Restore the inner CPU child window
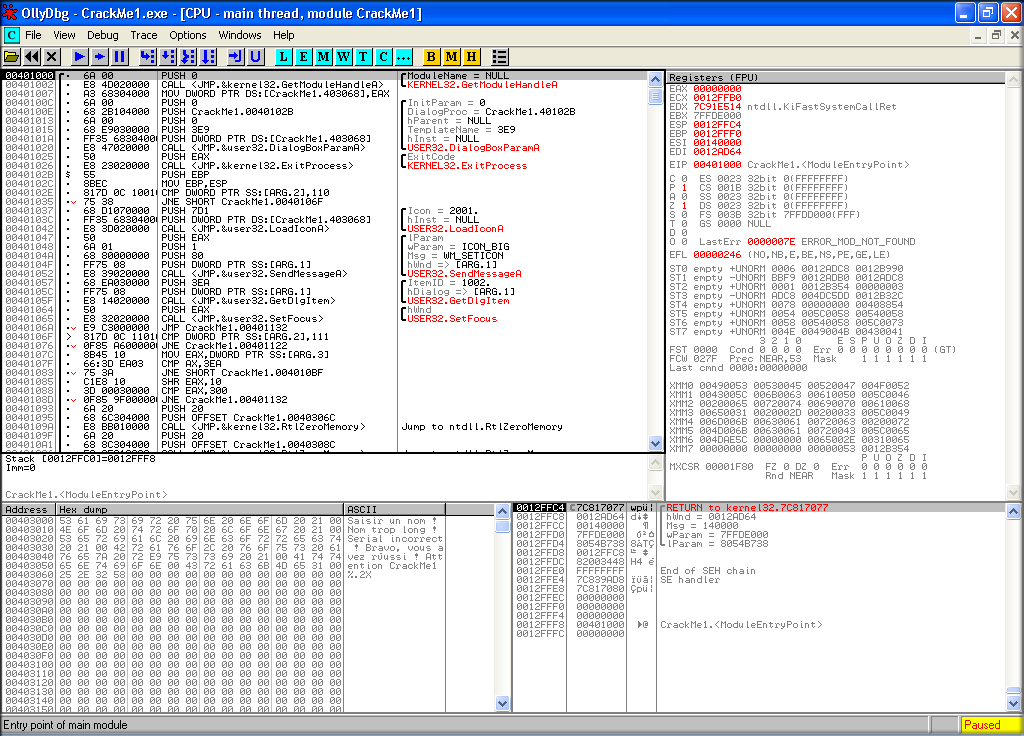Viewport: 1024px width, 736px height. pyautogui.click(x=996, y=35)
